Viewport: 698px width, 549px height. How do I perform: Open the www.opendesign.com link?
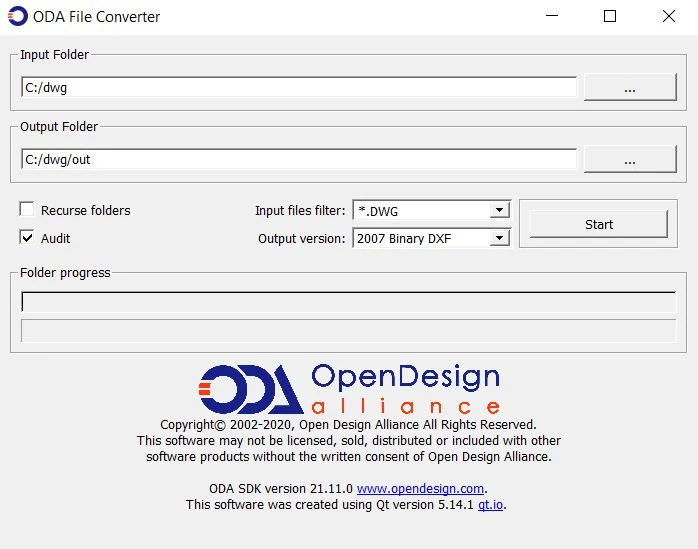pyautogui.click(x=420, y=489)
